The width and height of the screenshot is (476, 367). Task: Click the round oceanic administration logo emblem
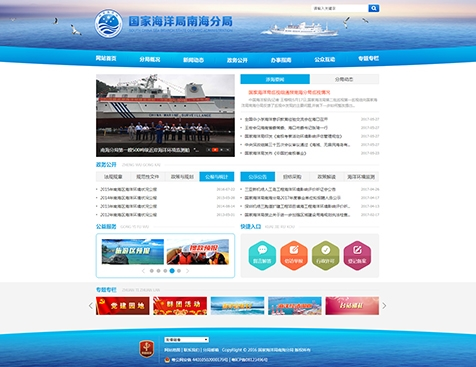click(108, 23)
